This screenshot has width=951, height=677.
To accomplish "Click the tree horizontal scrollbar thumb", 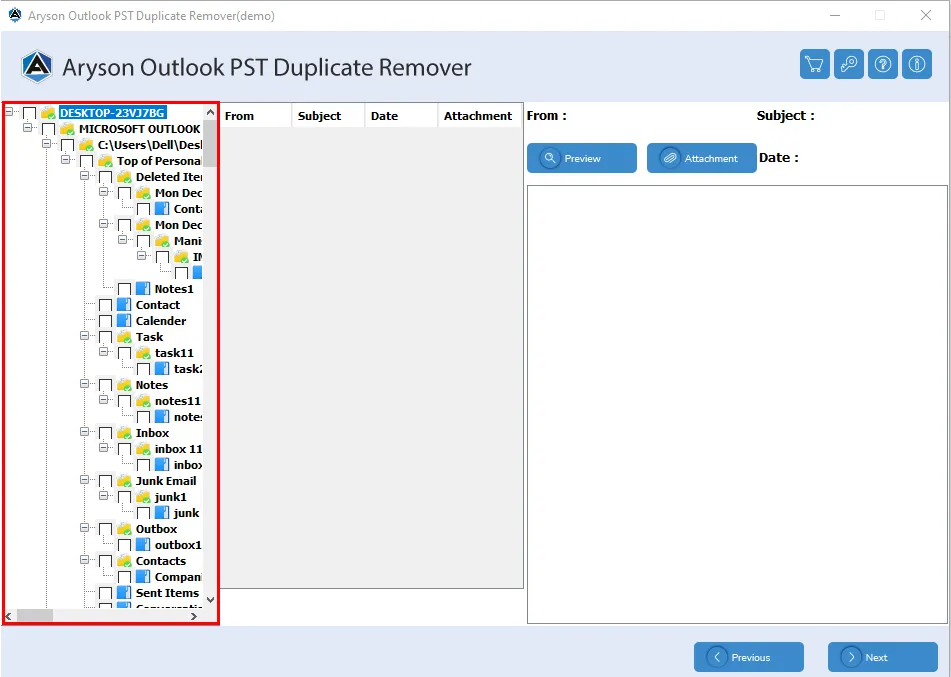I will [x=35, y=616].
